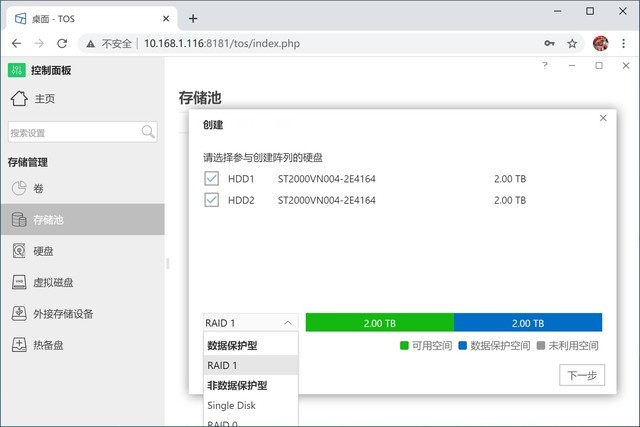
Task: Click the 存储管理 section label
Action: [x=28, y=162]
